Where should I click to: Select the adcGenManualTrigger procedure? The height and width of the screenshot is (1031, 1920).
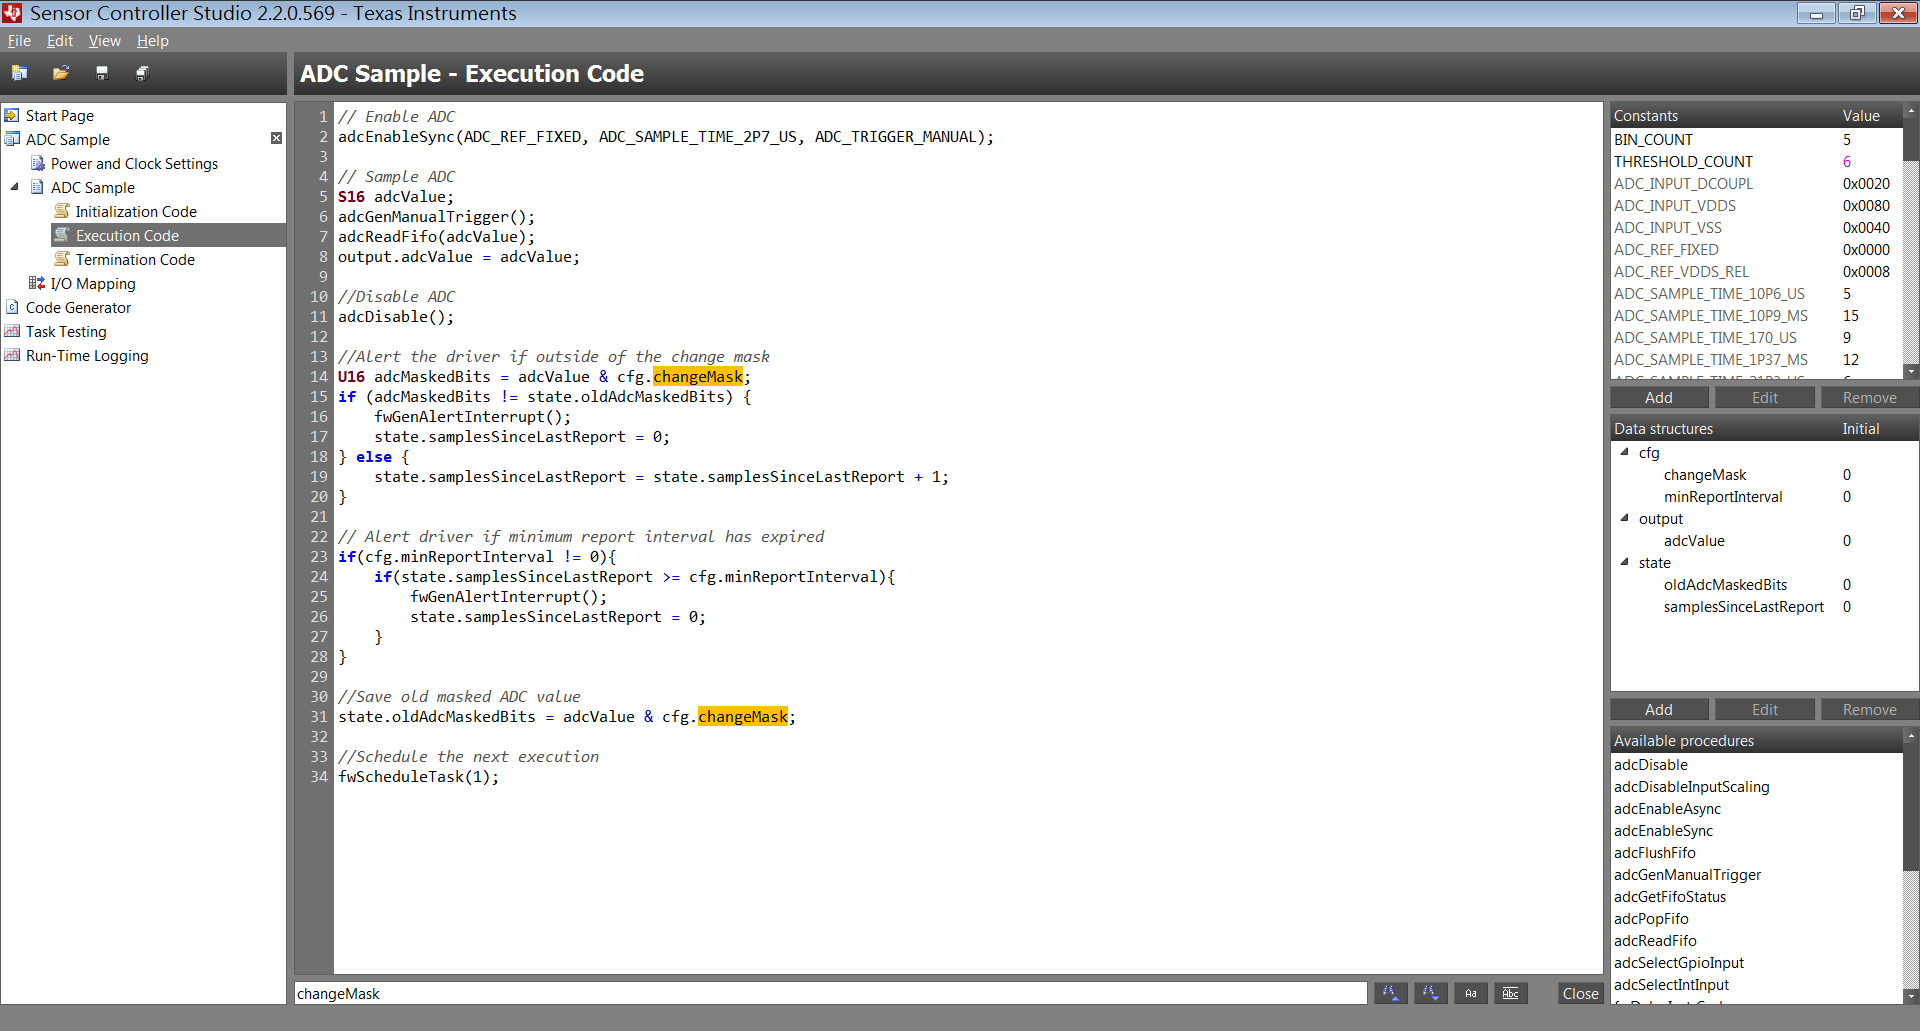(1687, 875)
